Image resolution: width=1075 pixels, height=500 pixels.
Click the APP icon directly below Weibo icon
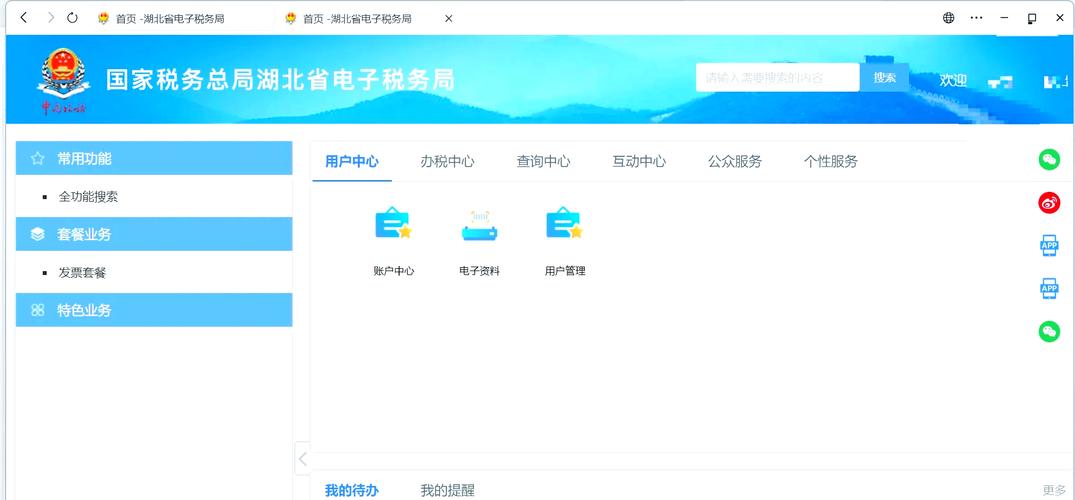[x=1049, y=246]
